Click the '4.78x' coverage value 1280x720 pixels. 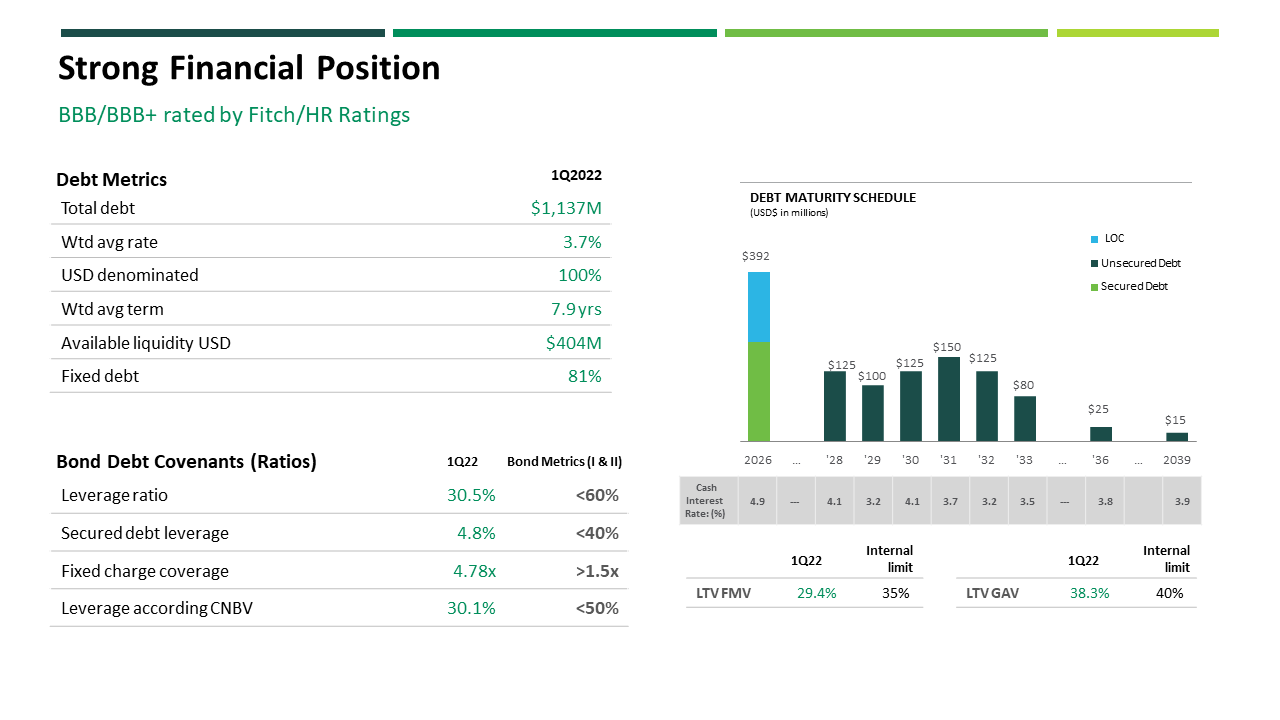474,571
